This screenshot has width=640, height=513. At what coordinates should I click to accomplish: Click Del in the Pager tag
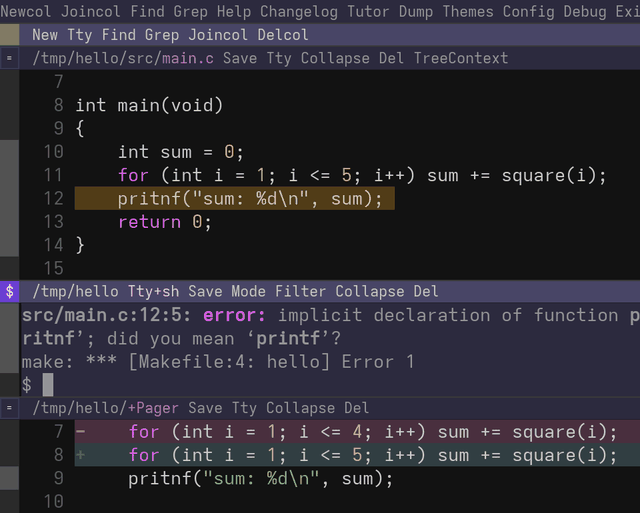point(357,408)
